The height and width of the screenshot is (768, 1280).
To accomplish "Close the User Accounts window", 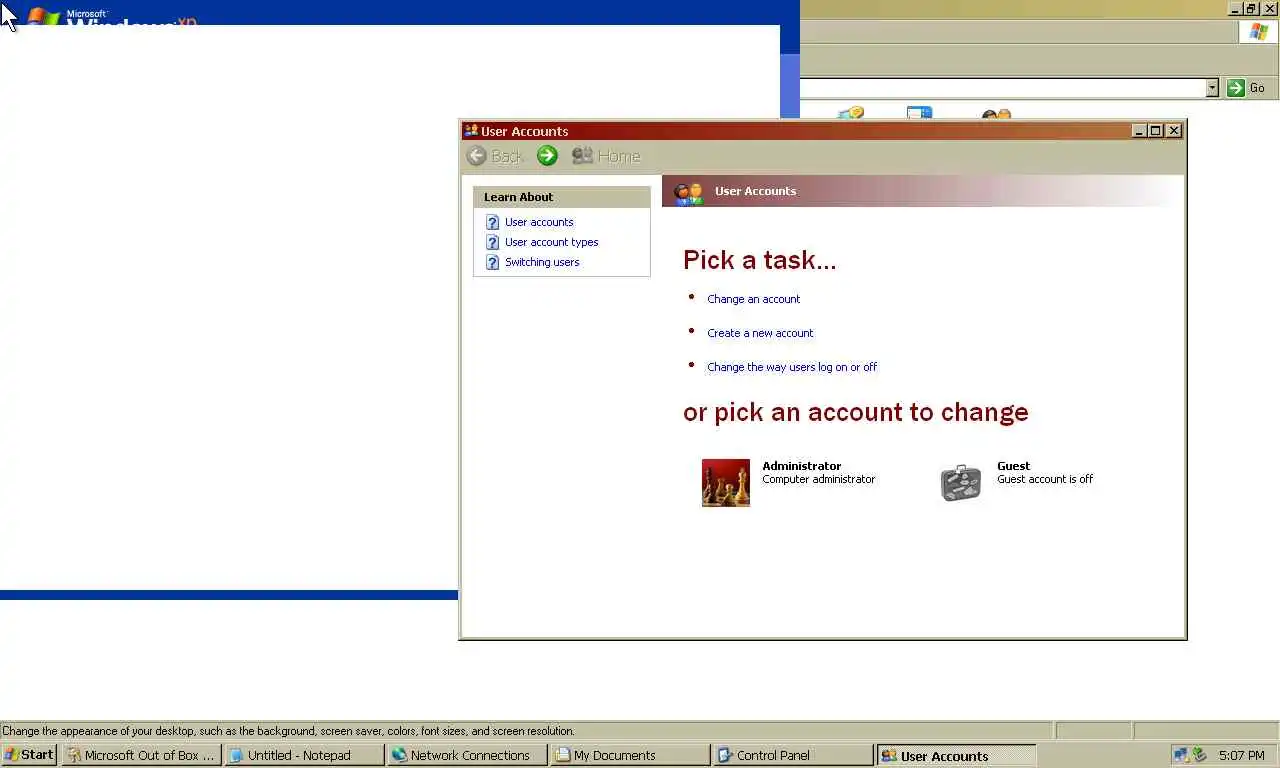I will 1174,131.
